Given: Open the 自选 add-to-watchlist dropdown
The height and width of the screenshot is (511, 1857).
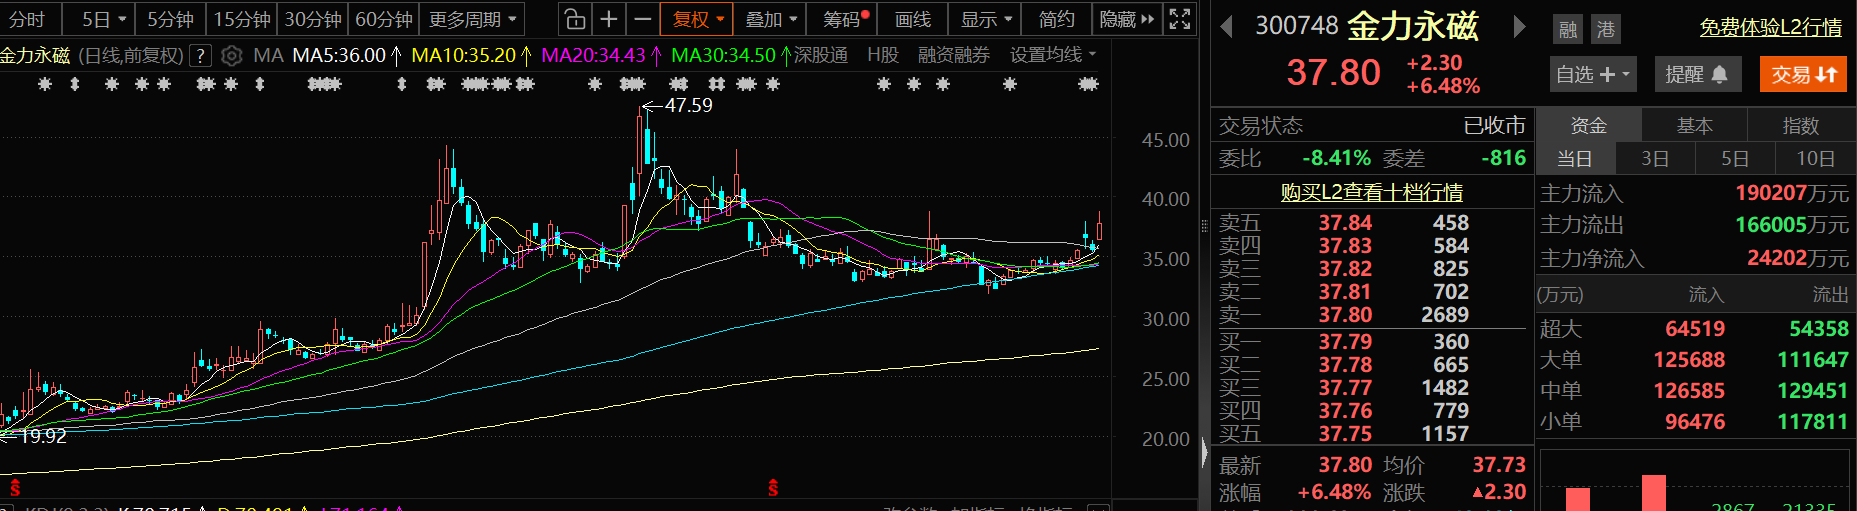Looking at the screenshot, I should pos(1593,74).
